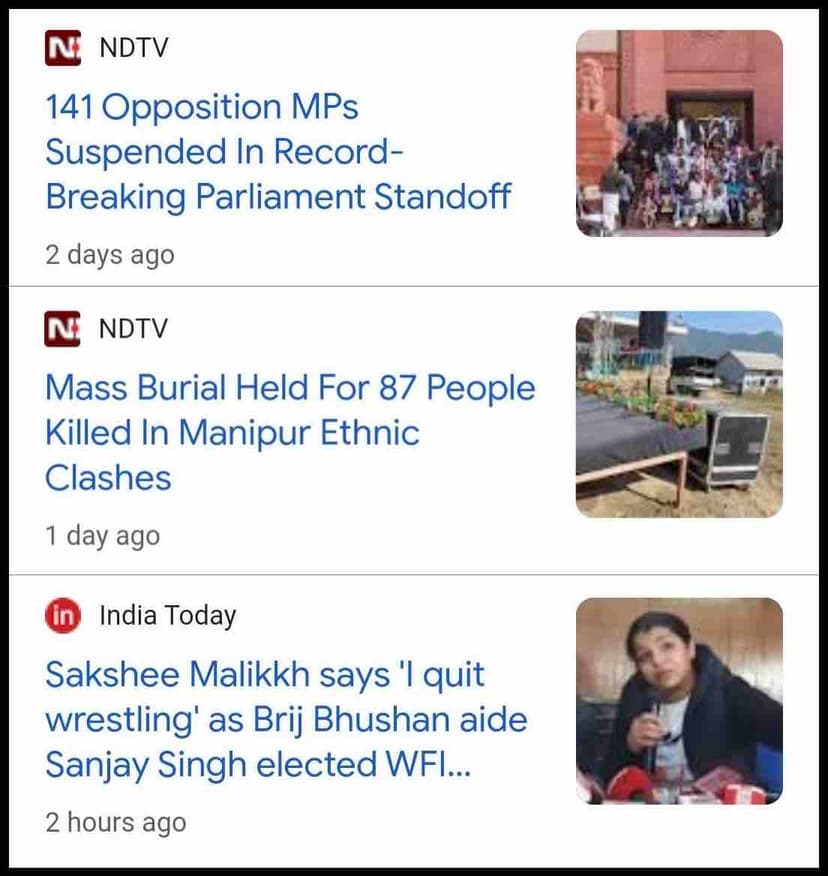The image size is (828, 876).
Task: Click NDTV logo above the Manipur burial headline
Action: pos(62,329)
